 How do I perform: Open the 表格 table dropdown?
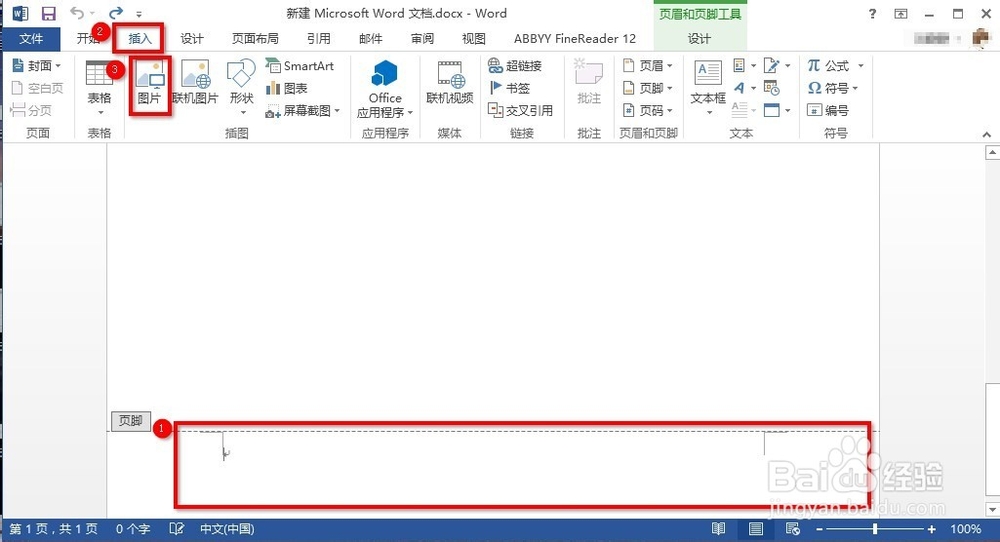(x=99, y=89)
